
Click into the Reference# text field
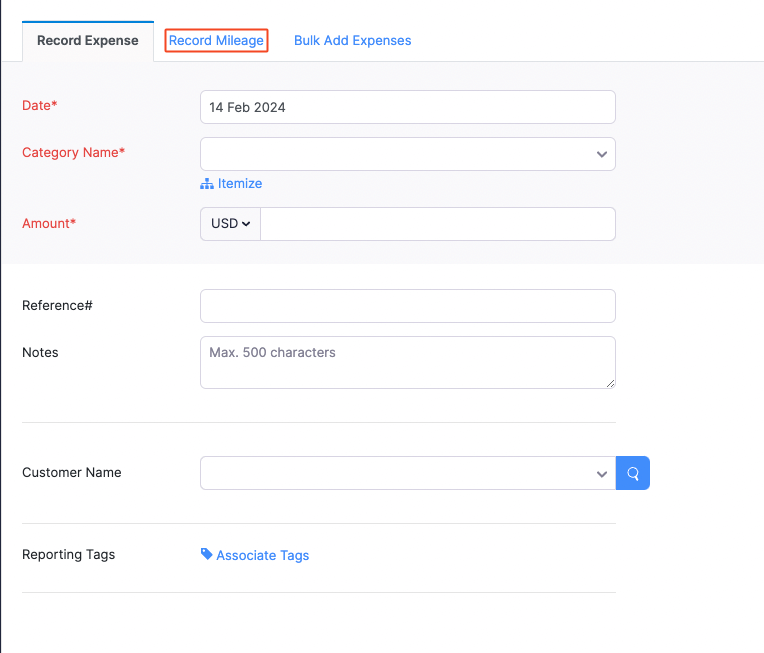(407, 306)
